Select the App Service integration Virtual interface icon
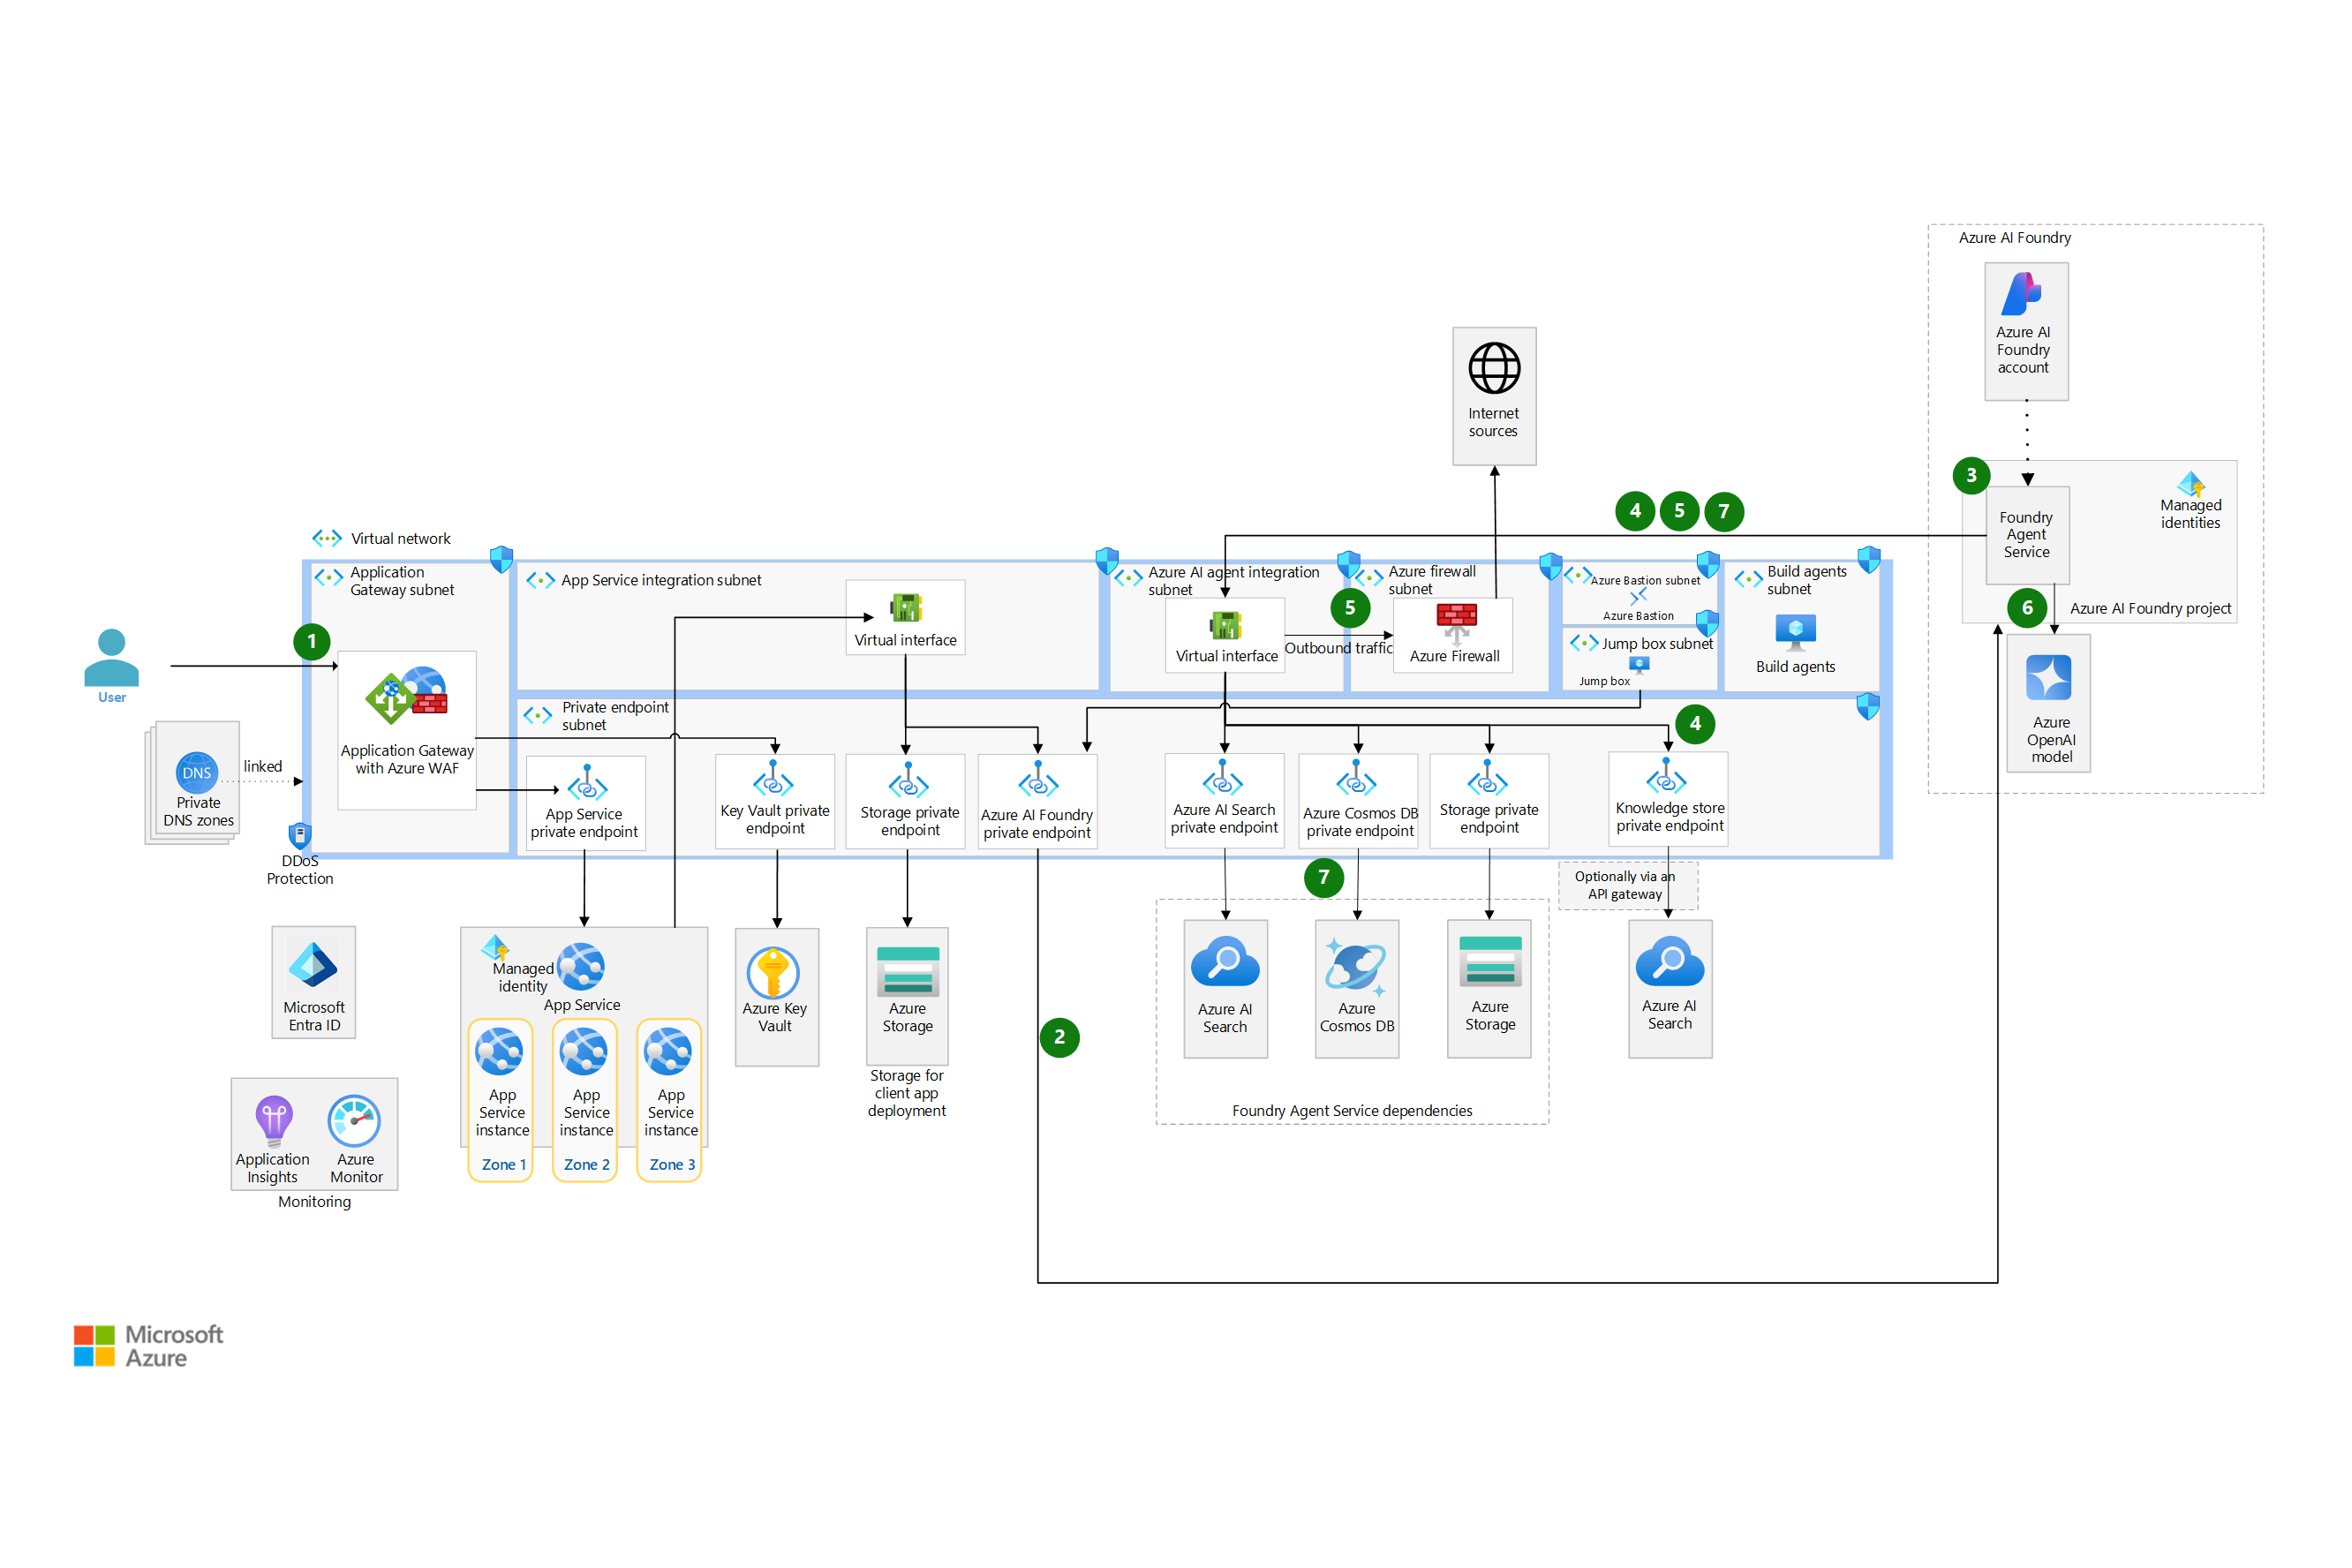The image size is (2352, 1568). tap(906, 608)
